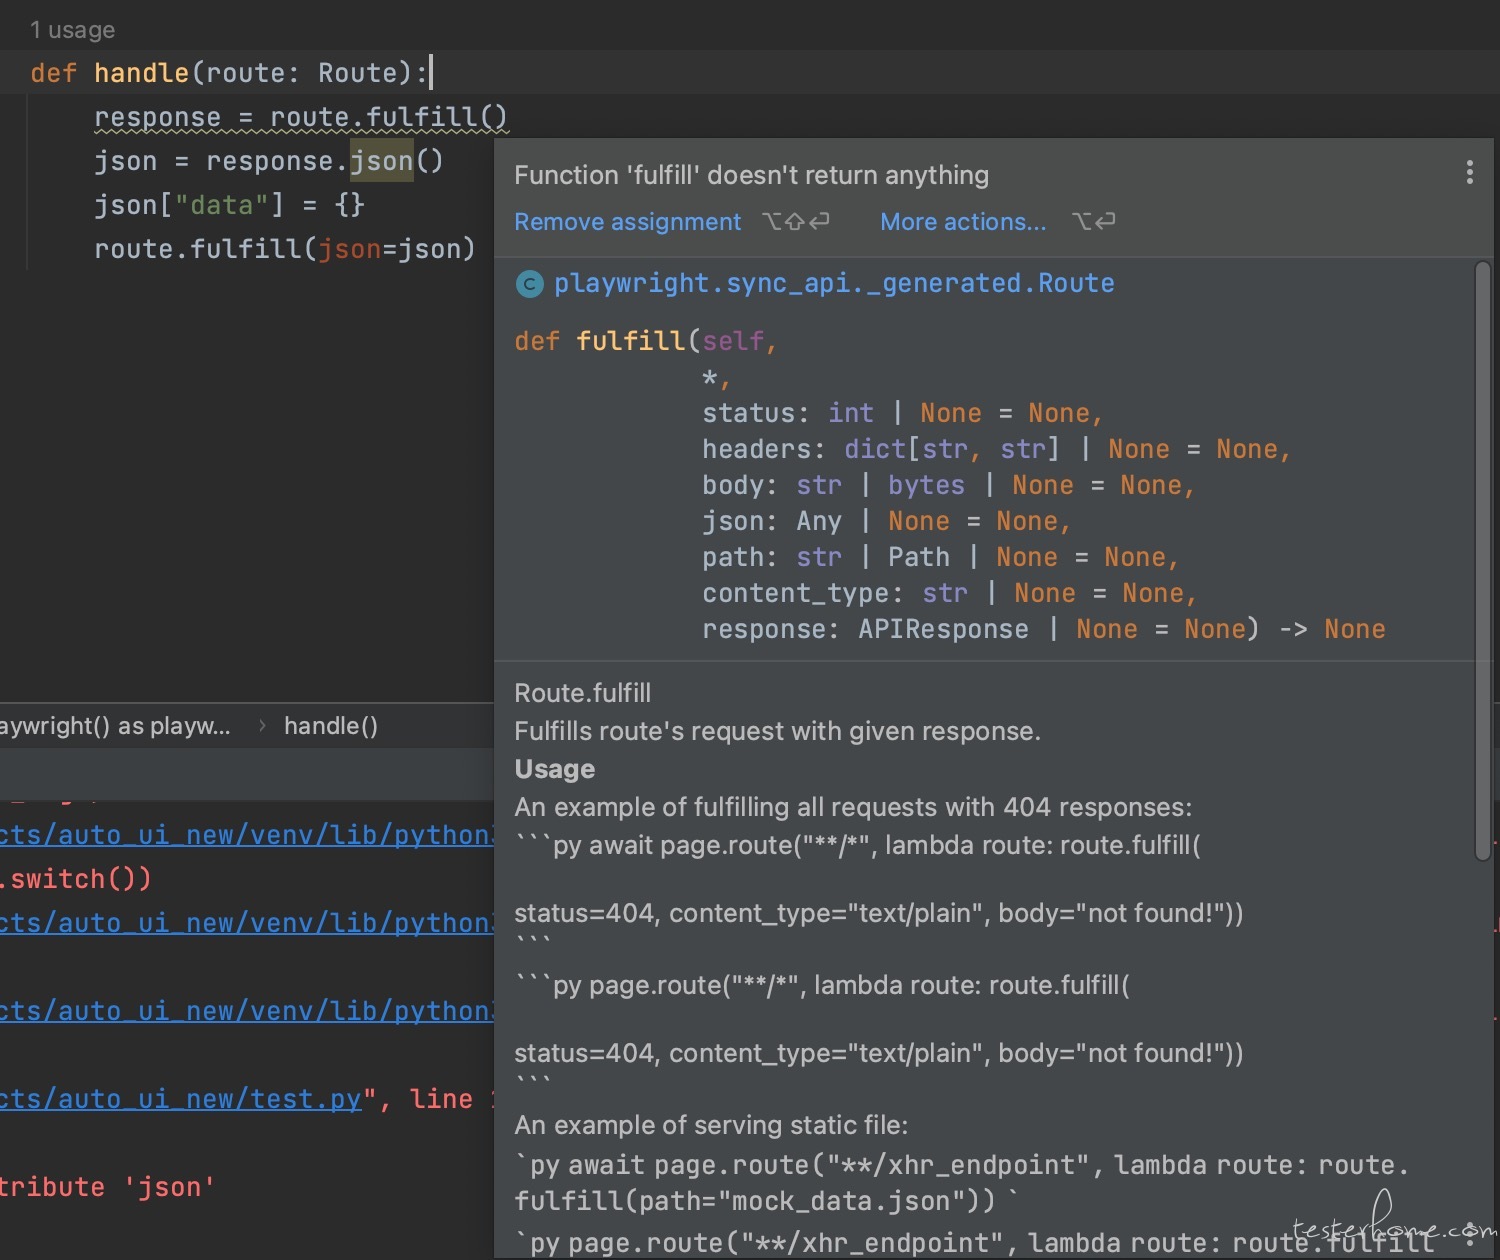
Task: Click the 'headers: dict[str, str]' parameter line
Action: [996, 449]
